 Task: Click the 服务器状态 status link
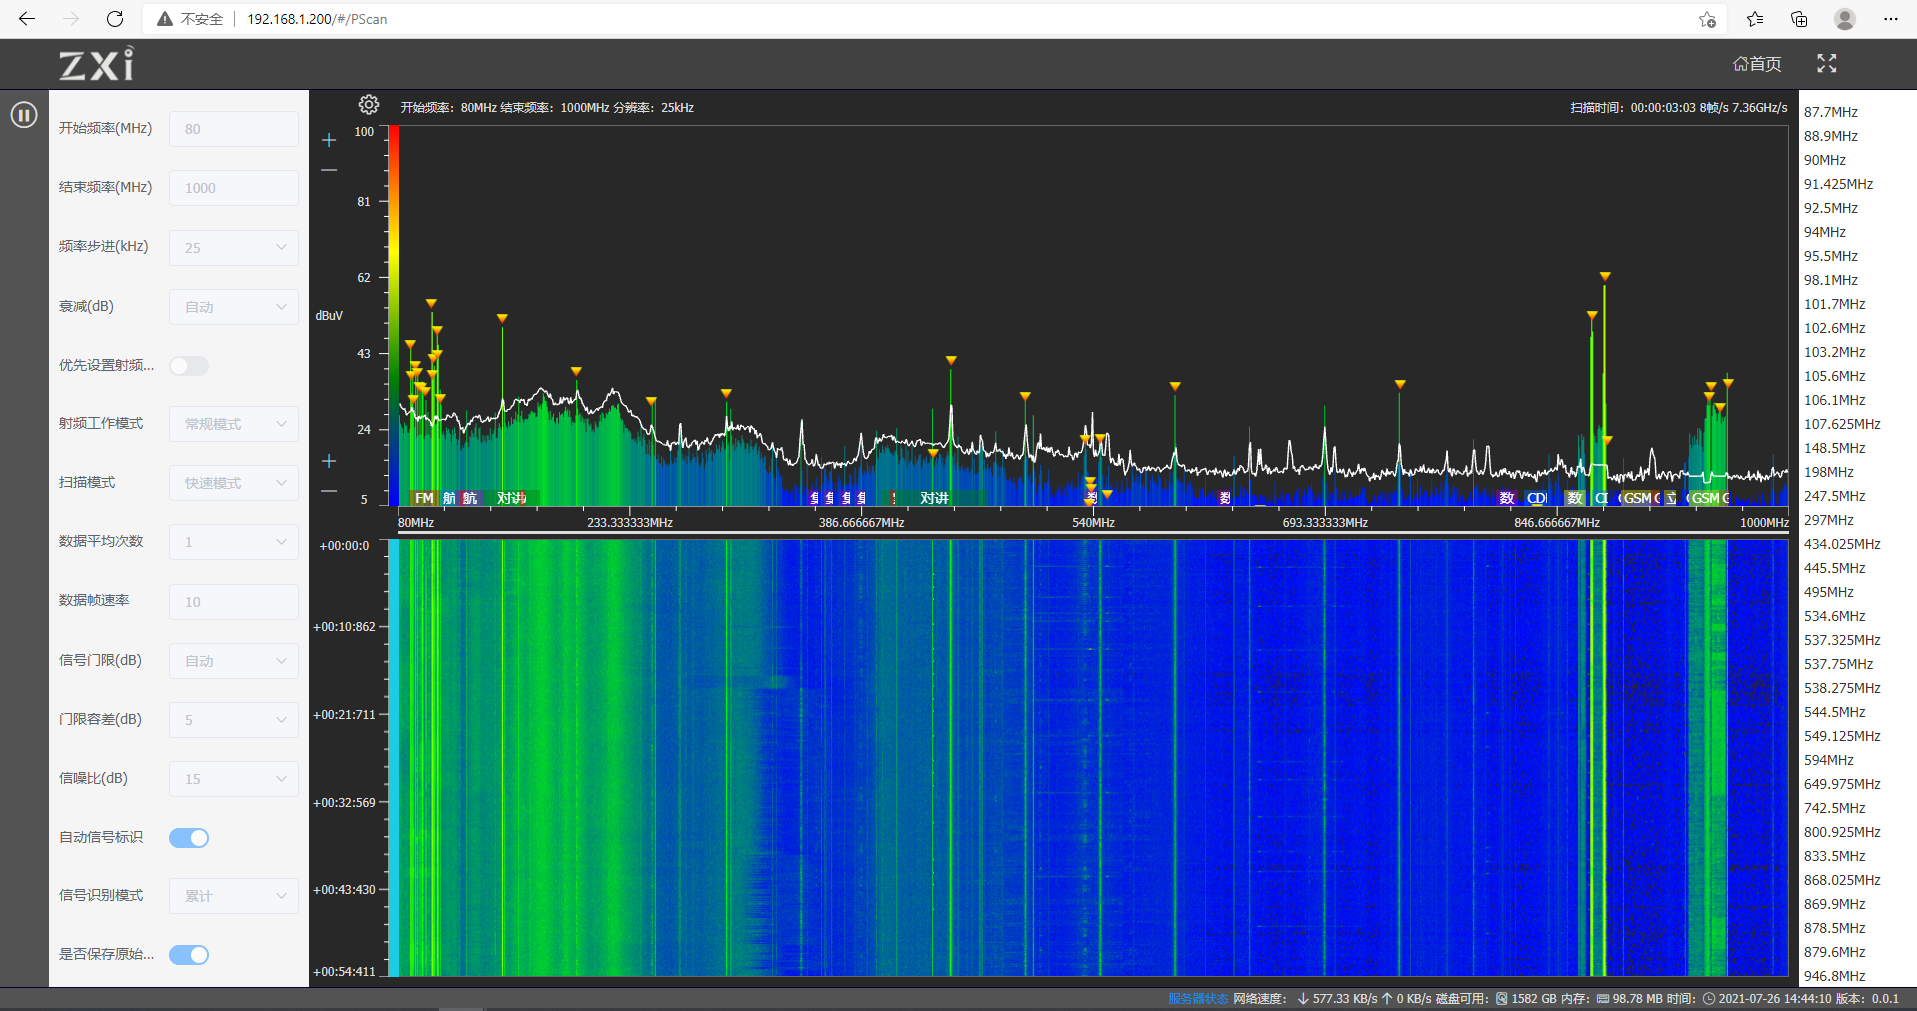(x=1198, y=998)
